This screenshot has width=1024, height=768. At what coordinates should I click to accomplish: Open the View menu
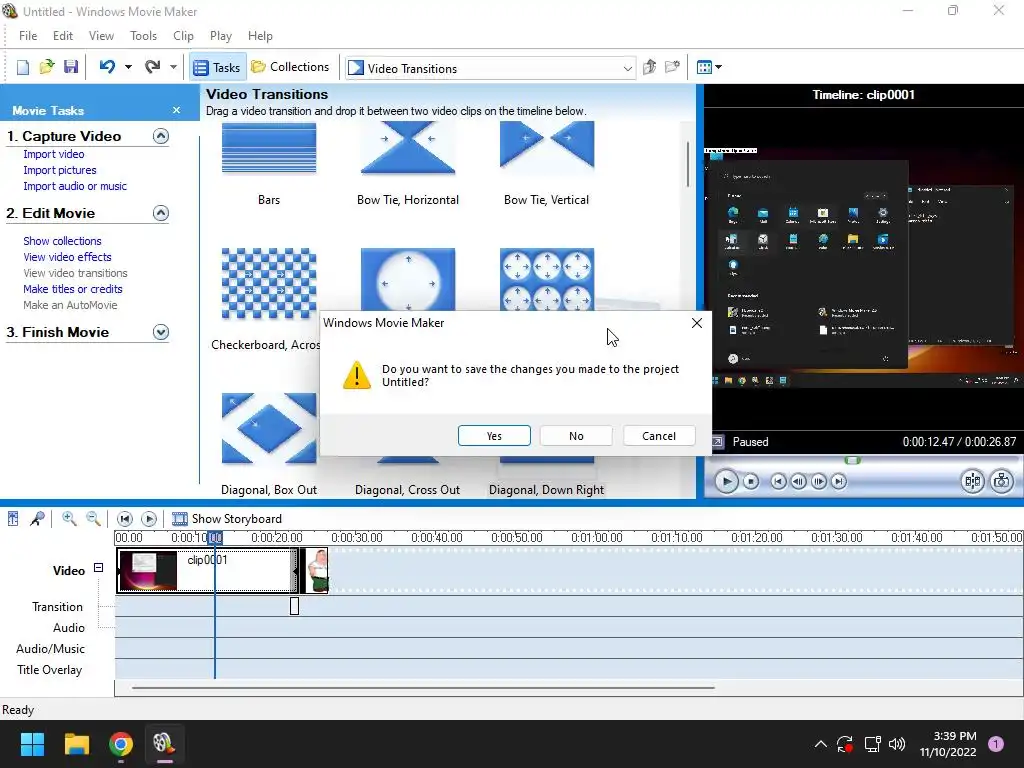(x=101, y=36)
